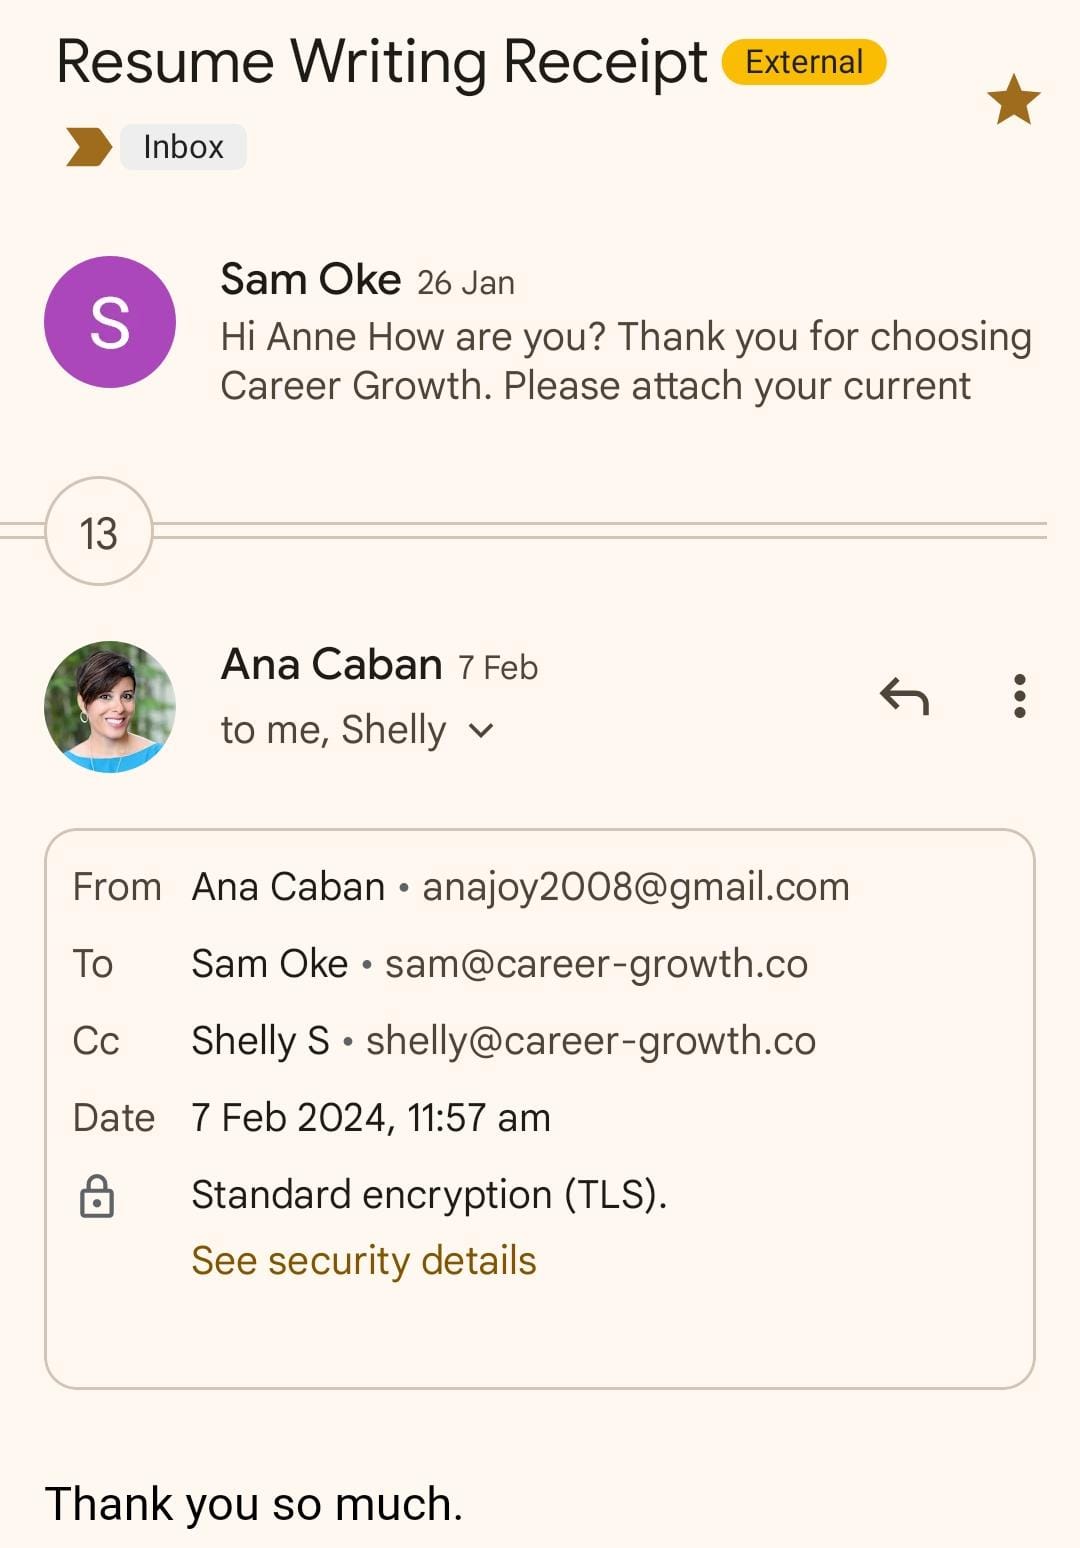
Task: Toggle the star on this conversation
Action: coord(1013,100)
